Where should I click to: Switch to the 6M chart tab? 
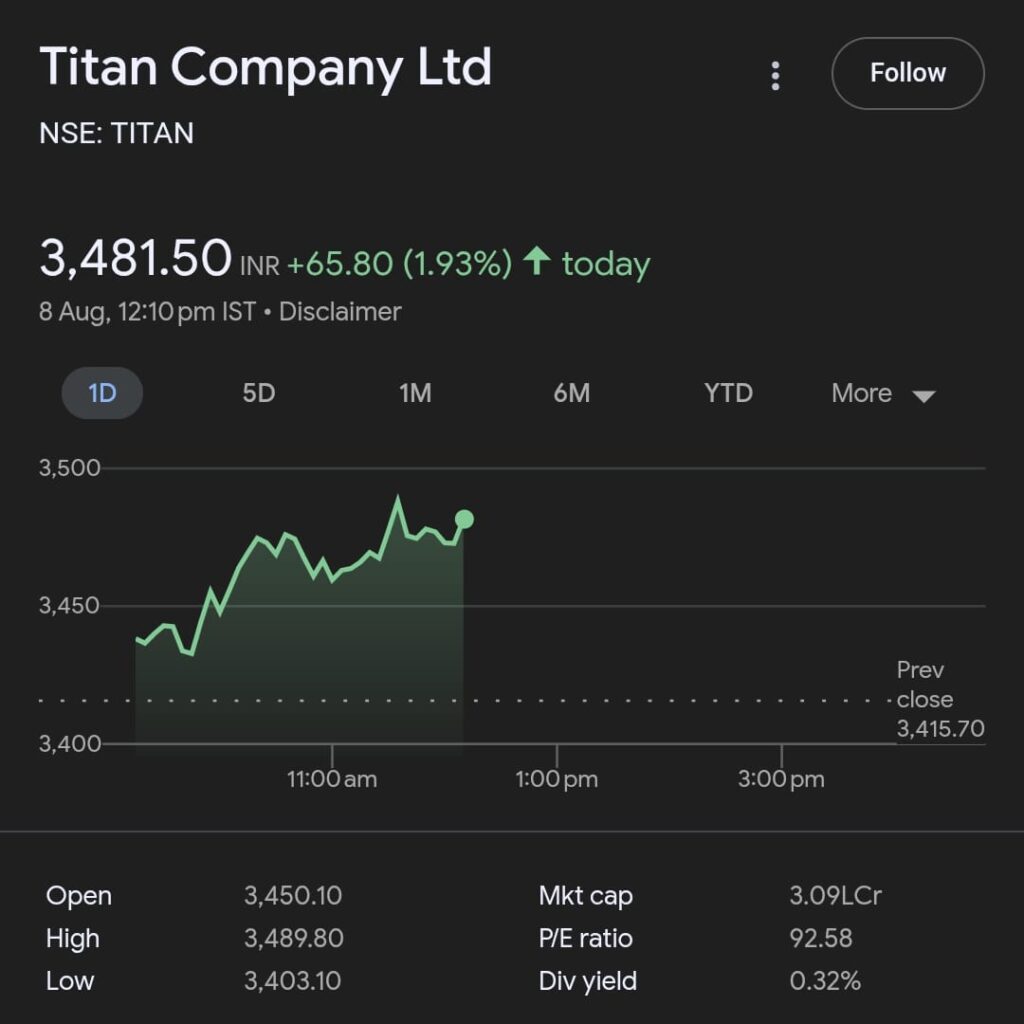[571, 393]
